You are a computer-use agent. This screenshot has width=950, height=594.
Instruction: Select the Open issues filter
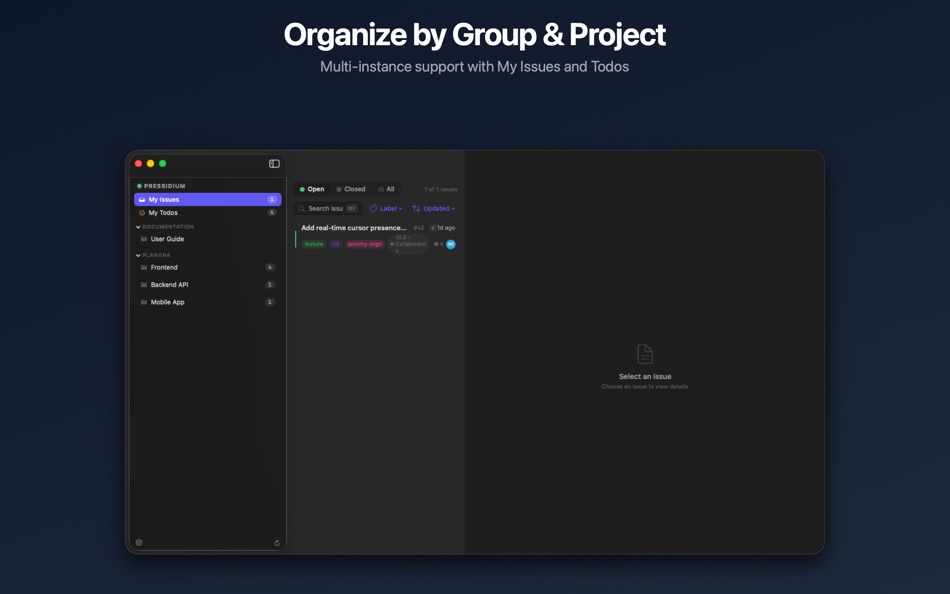314,188
